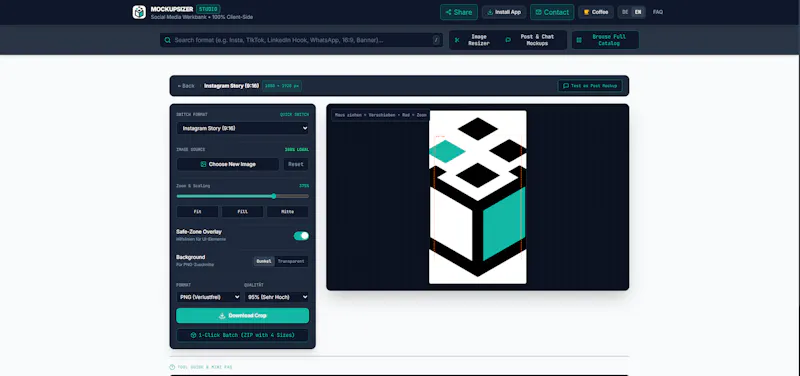Click the Coffee donation button
The image size is (800, 376).
click(596, 12)
